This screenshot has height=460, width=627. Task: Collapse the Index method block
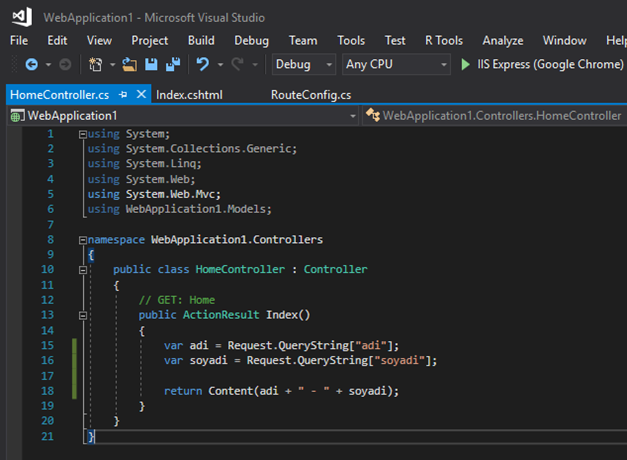(x=83, y=316)
